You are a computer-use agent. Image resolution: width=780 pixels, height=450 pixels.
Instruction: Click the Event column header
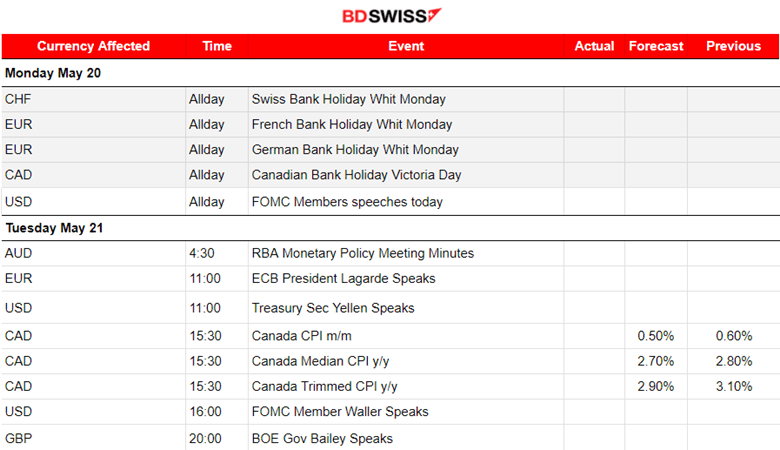[x=406, y=46]
